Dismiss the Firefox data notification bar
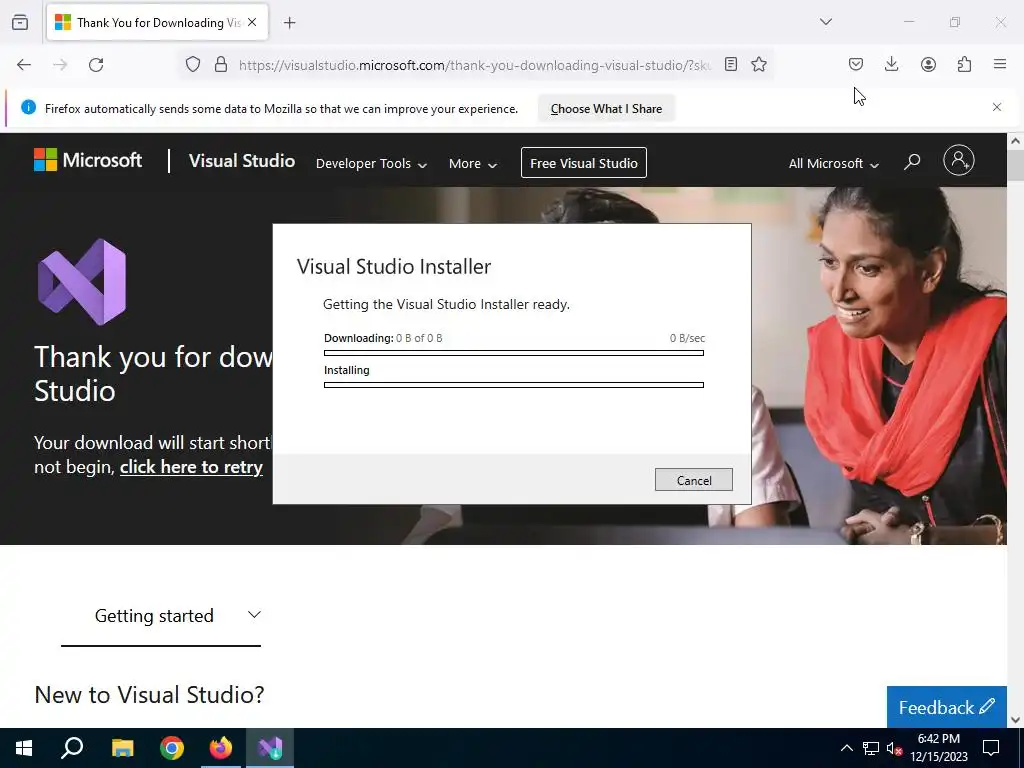 coord(997,107)
